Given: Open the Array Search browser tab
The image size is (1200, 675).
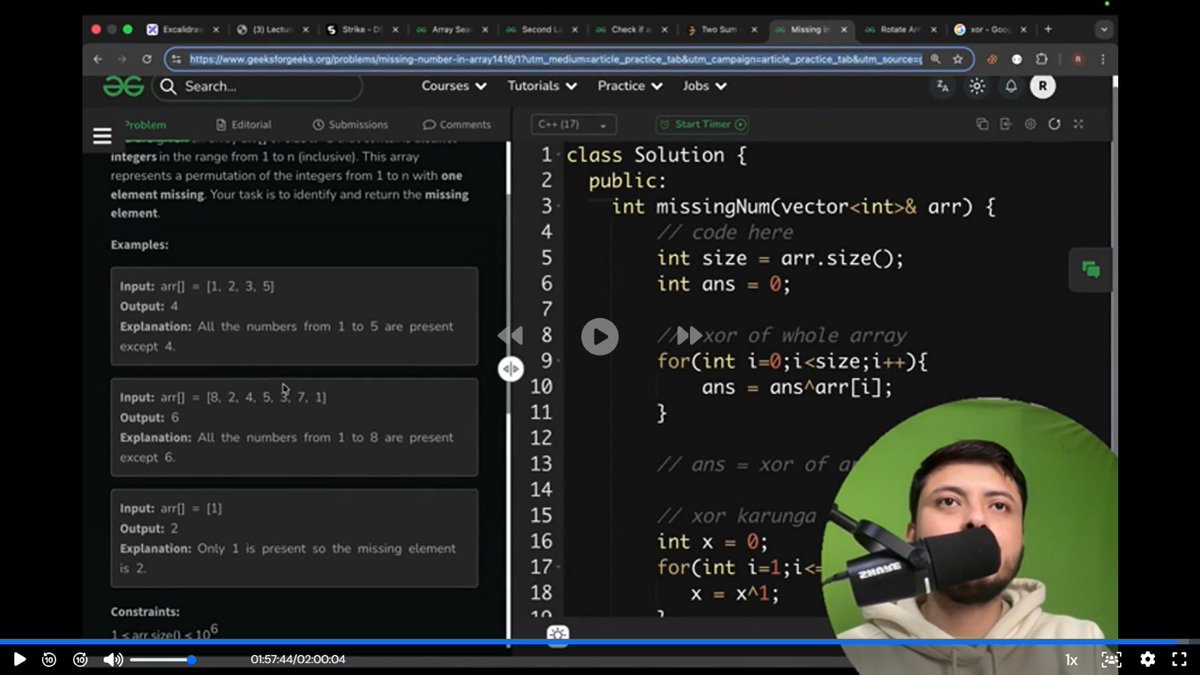Looking at the screenshot, I should click(453, 30).
